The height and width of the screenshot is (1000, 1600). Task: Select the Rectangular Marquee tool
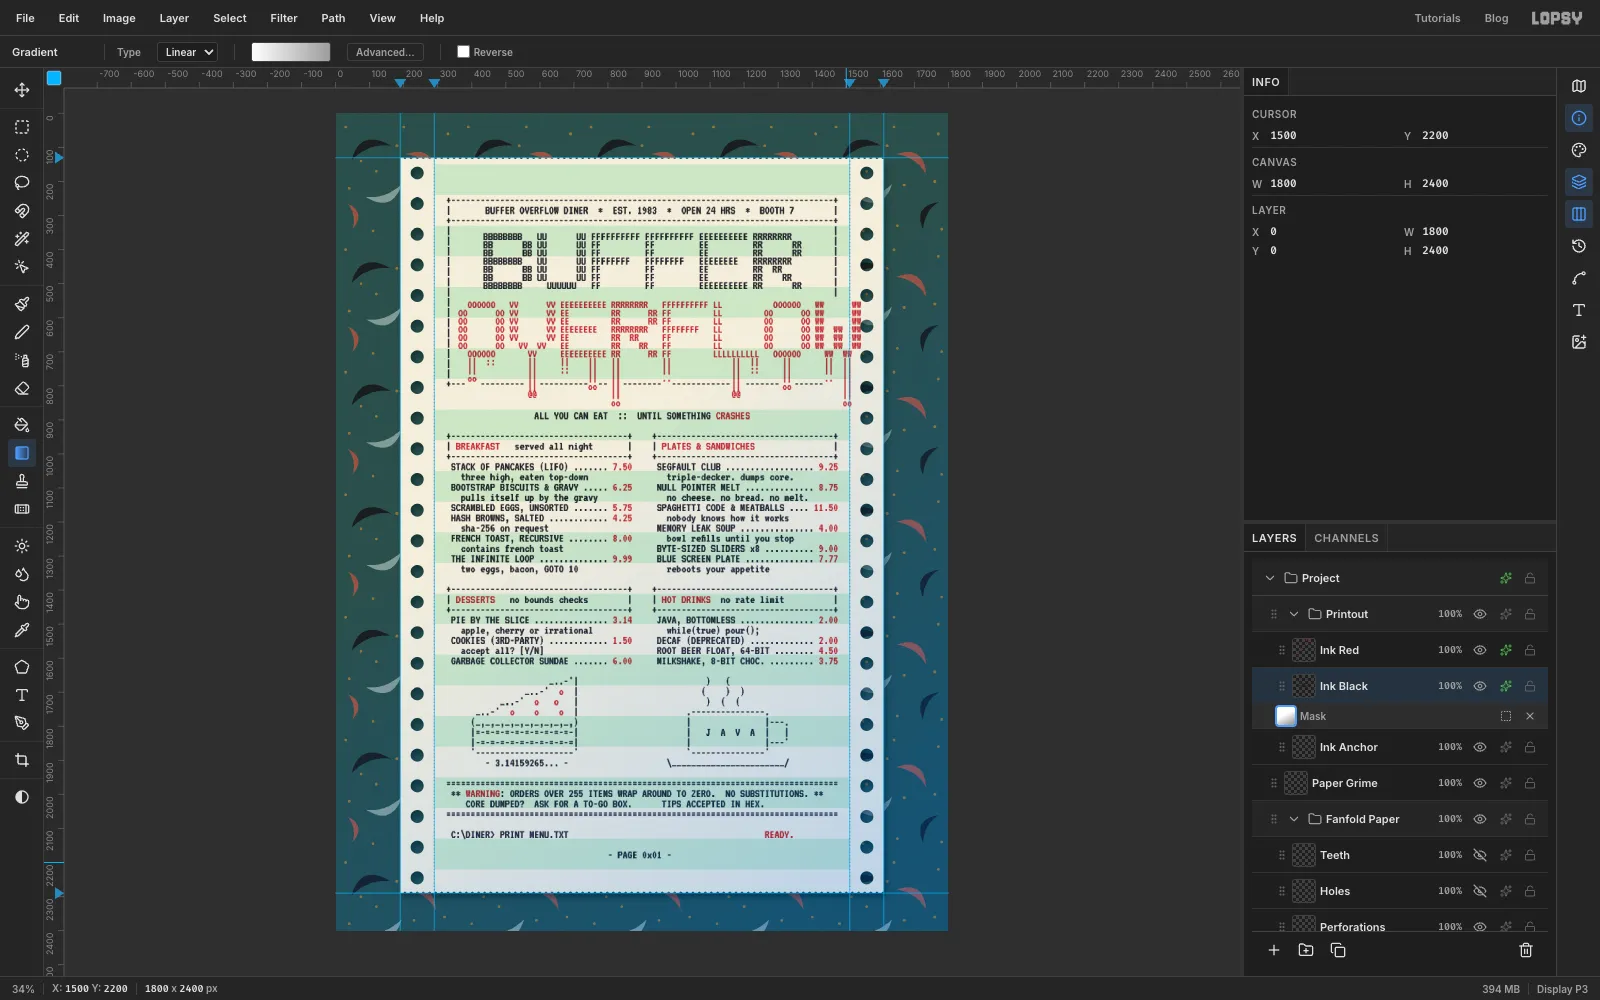(22, 127)
